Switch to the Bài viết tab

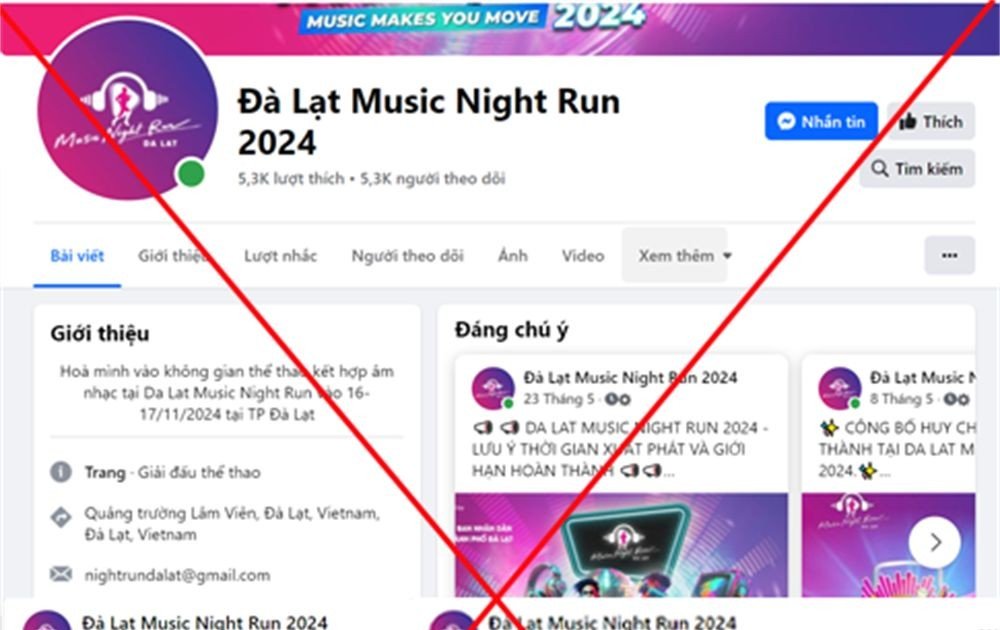[x=77, y=256]
